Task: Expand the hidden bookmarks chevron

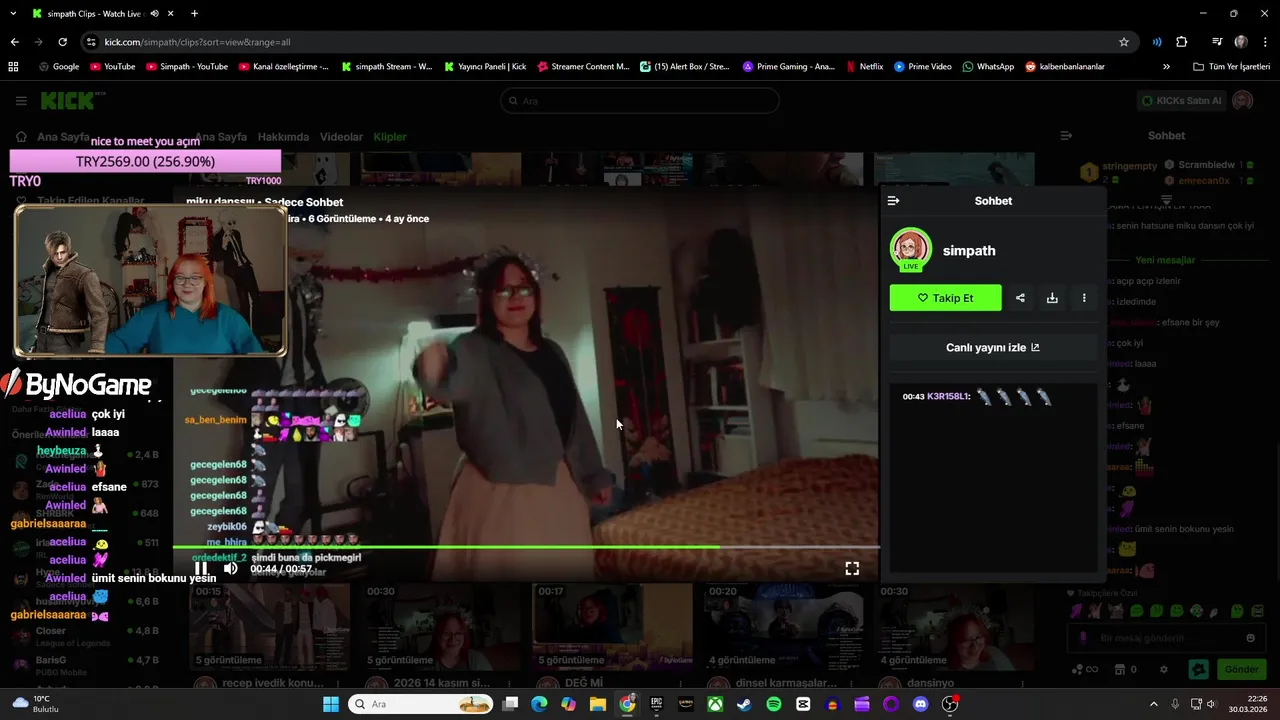Action: click(1166, 67)
